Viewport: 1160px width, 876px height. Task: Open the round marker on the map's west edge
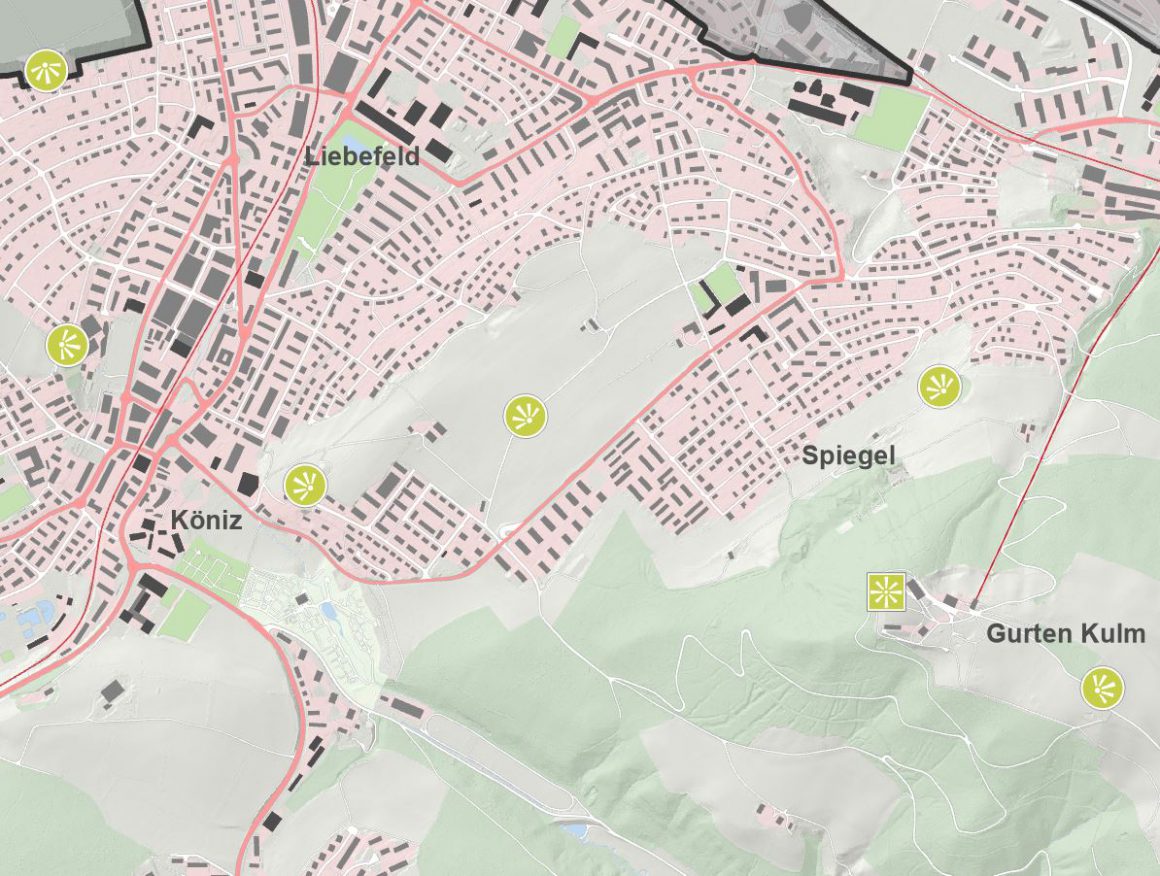pyautogui.click(x=67, y=345)
